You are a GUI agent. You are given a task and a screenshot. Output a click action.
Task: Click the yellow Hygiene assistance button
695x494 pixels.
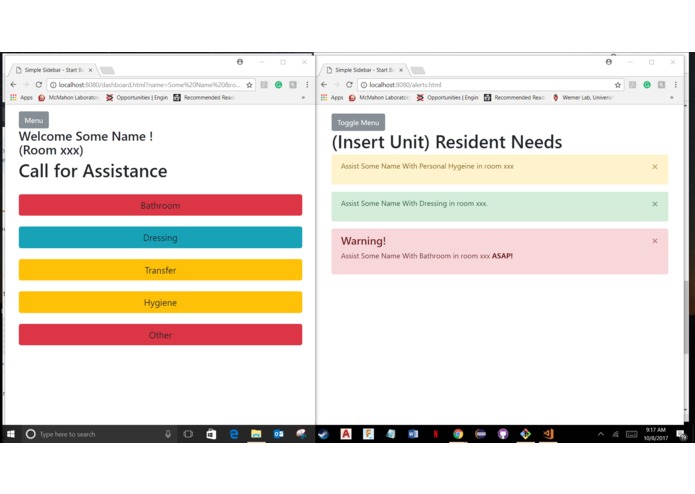click(x=160, y=302)
